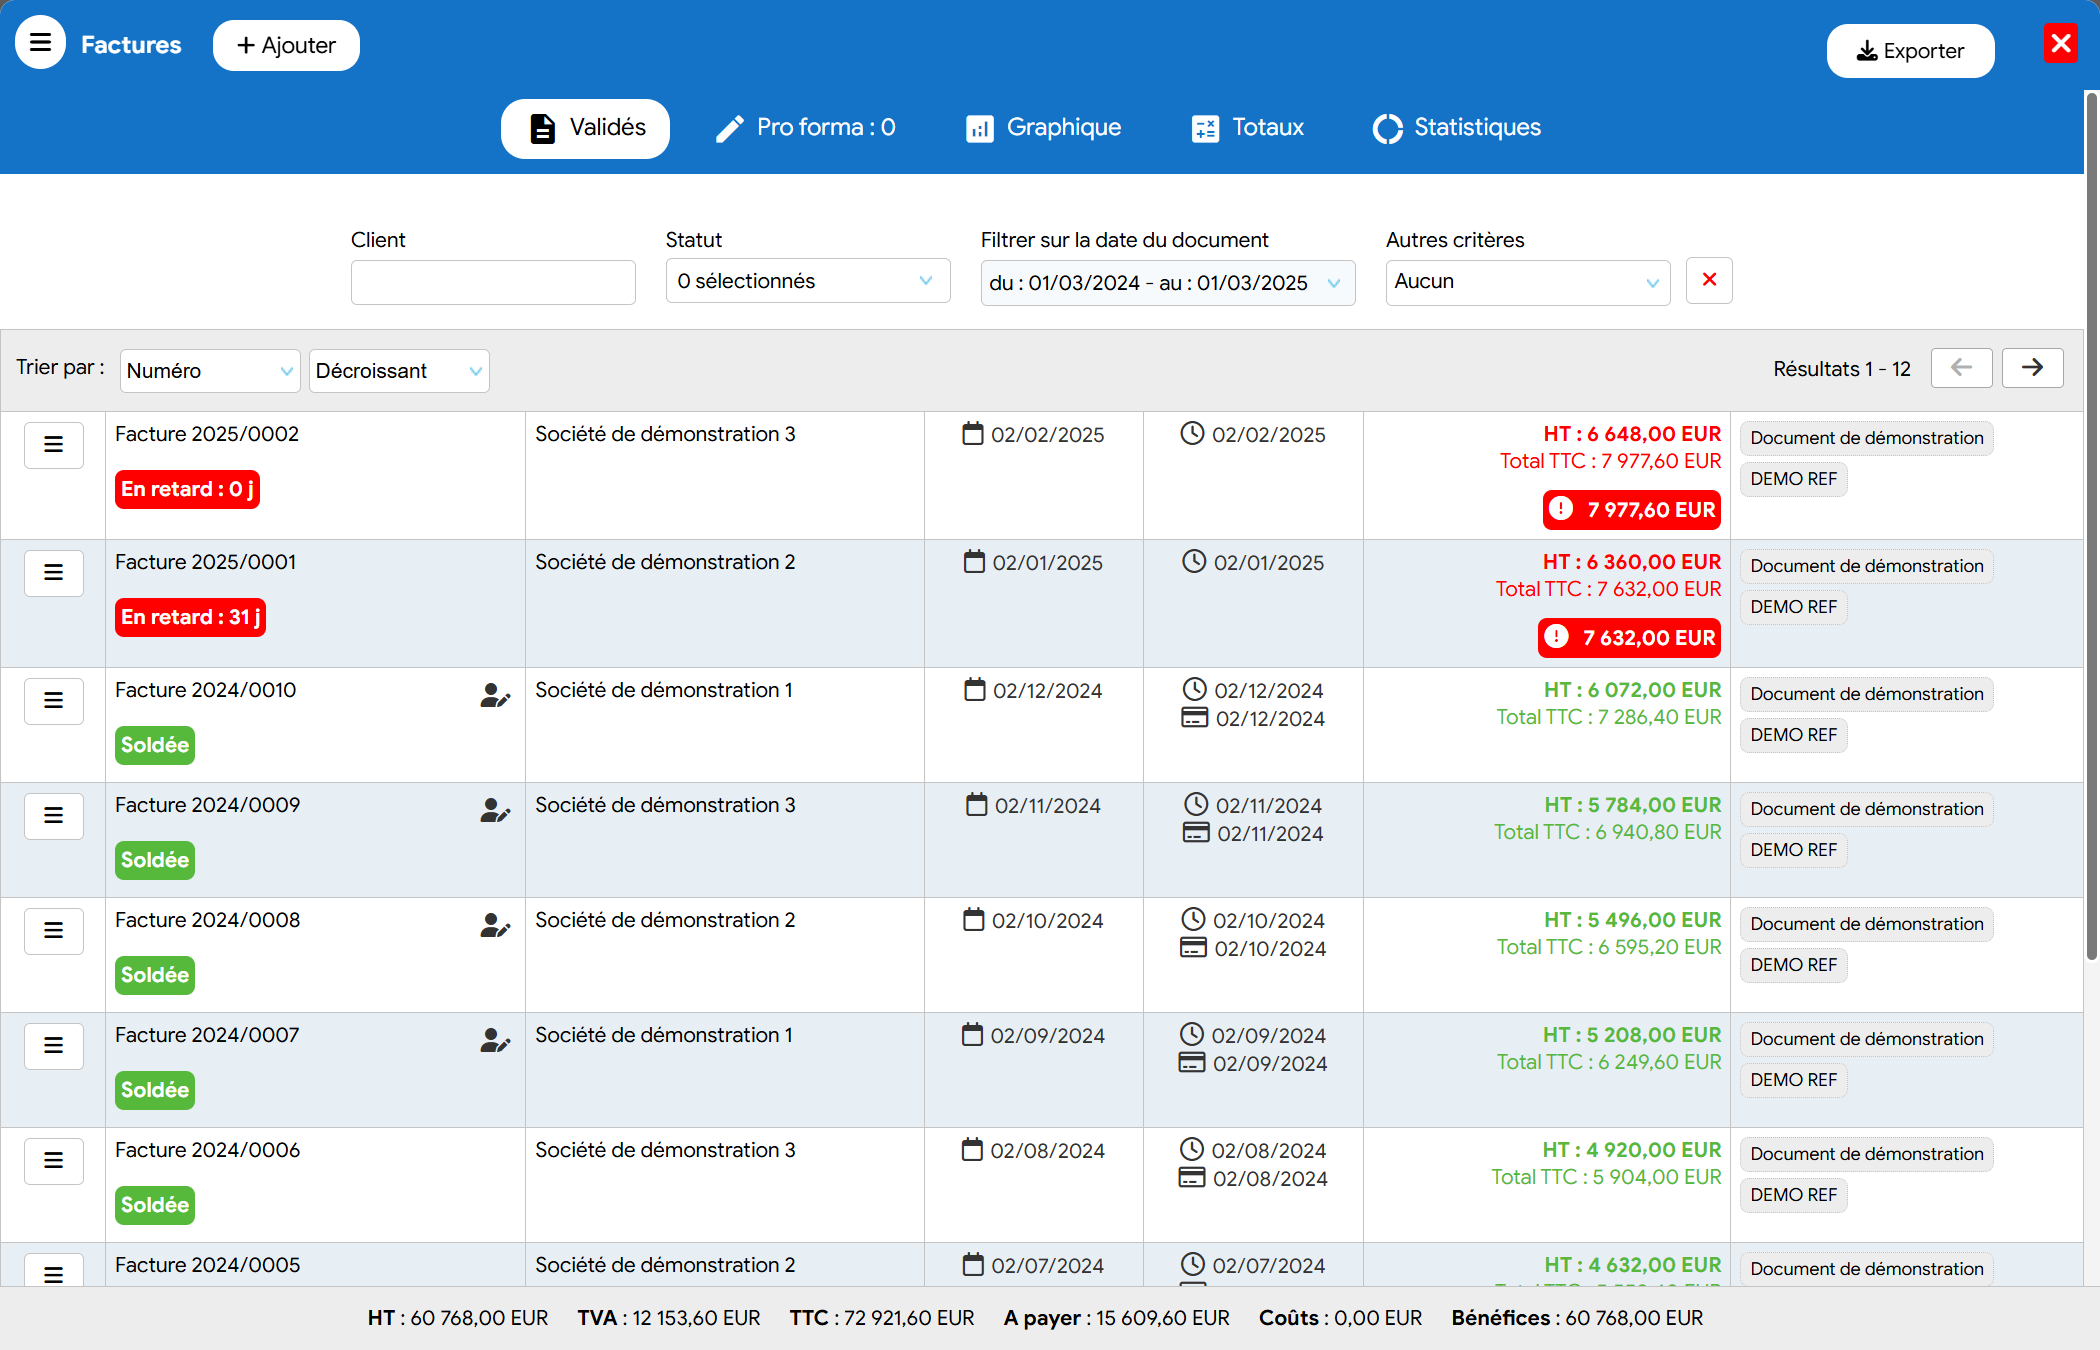Click clock due-date icon for Facture 2025/0001

[x=1194, y=561]
